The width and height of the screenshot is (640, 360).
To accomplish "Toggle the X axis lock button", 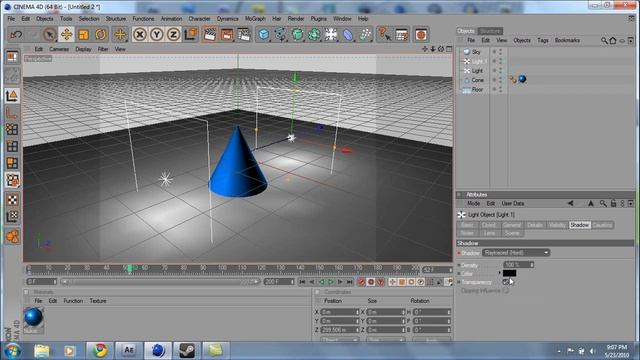I will point(140,35).
